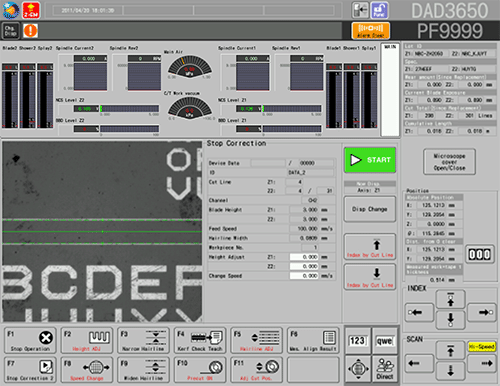Viewport: 500px width, 386px height.
Task: Click the date and time status field
Action: (x=88, y=10)
